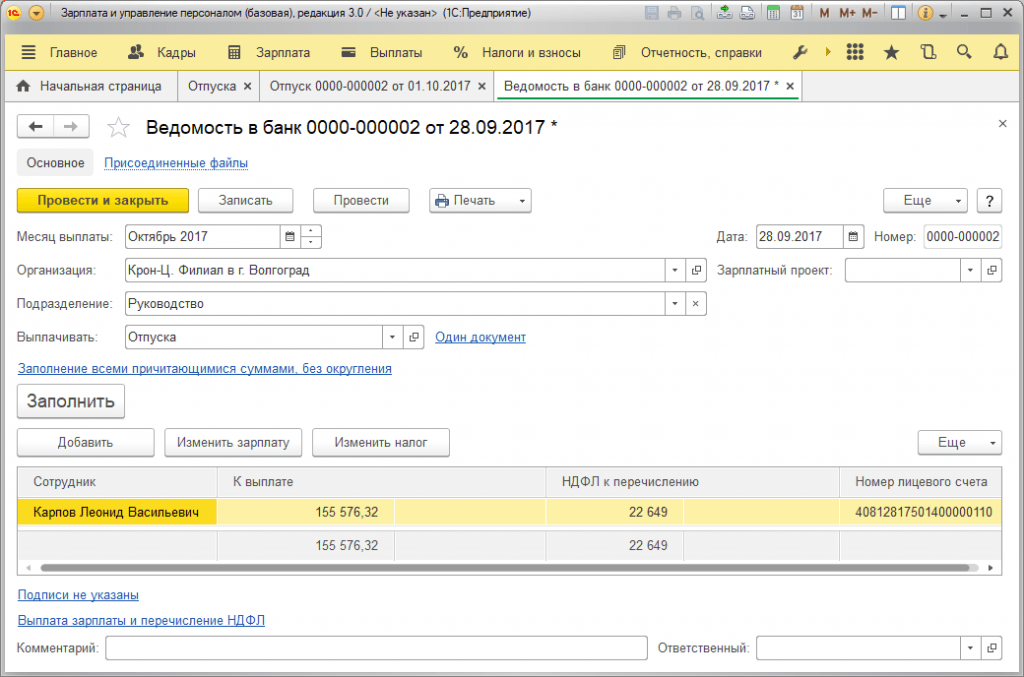Open the Организация value form icon

(x=696, y=270)
